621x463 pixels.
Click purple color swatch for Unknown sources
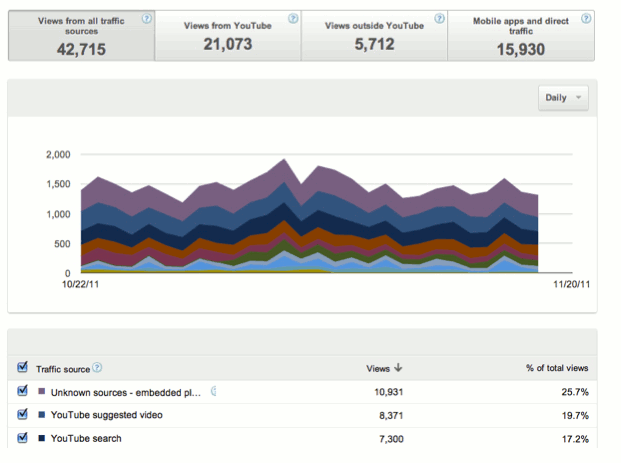point(41,392)
